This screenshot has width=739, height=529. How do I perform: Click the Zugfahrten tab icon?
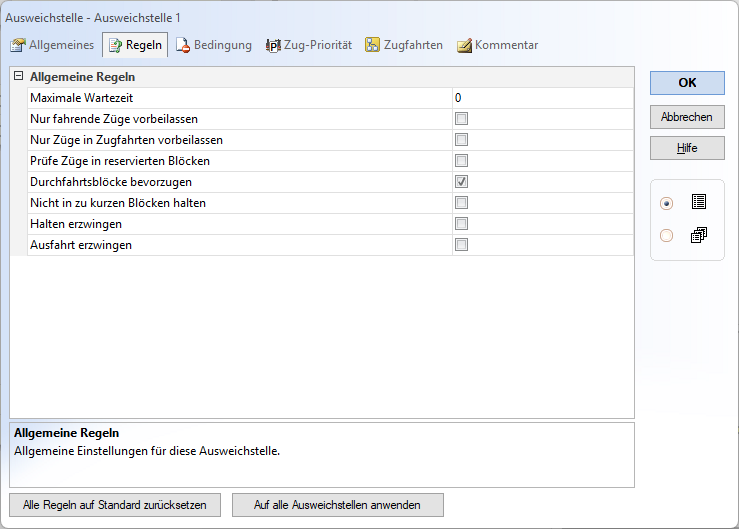[x=372, y=45]
